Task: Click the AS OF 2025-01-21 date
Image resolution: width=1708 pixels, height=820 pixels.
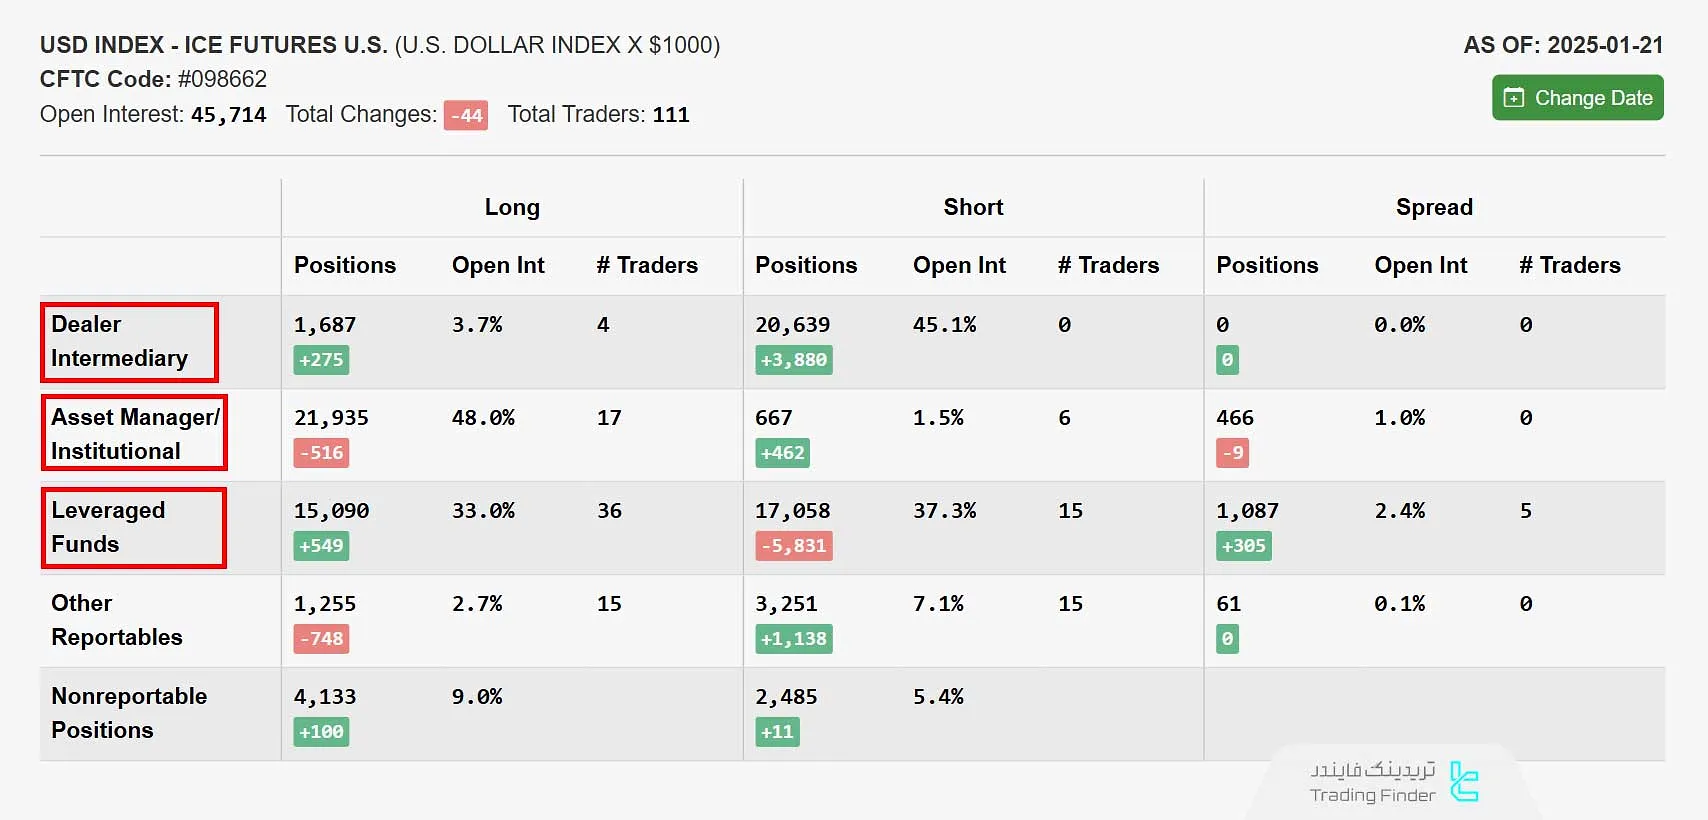Action: pyautogui.click(x=1563, y=45)
